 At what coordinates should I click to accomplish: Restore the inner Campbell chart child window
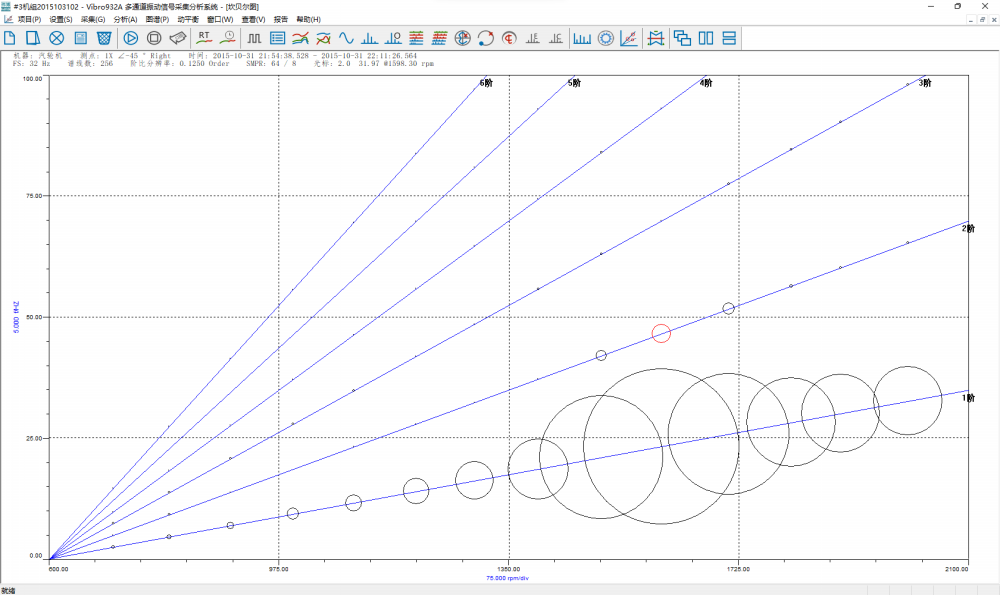(x=982, y=20)
